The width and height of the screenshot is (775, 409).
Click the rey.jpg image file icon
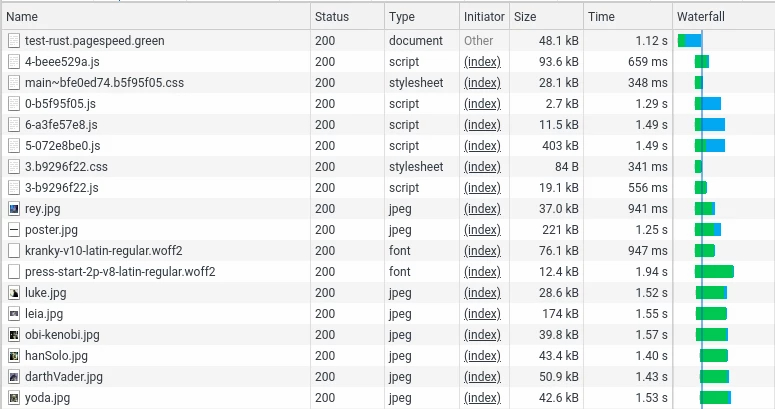point(14,209)
